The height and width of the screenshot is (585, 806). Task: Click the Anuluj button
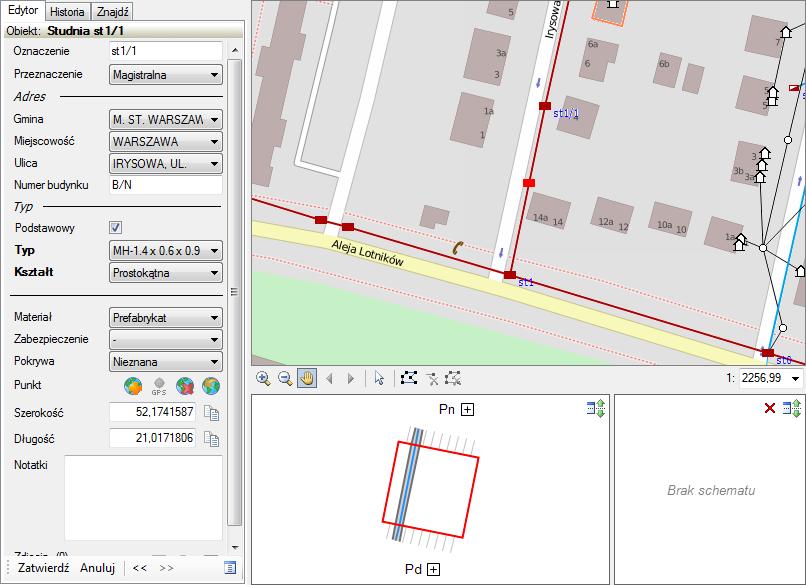(98, 568)
